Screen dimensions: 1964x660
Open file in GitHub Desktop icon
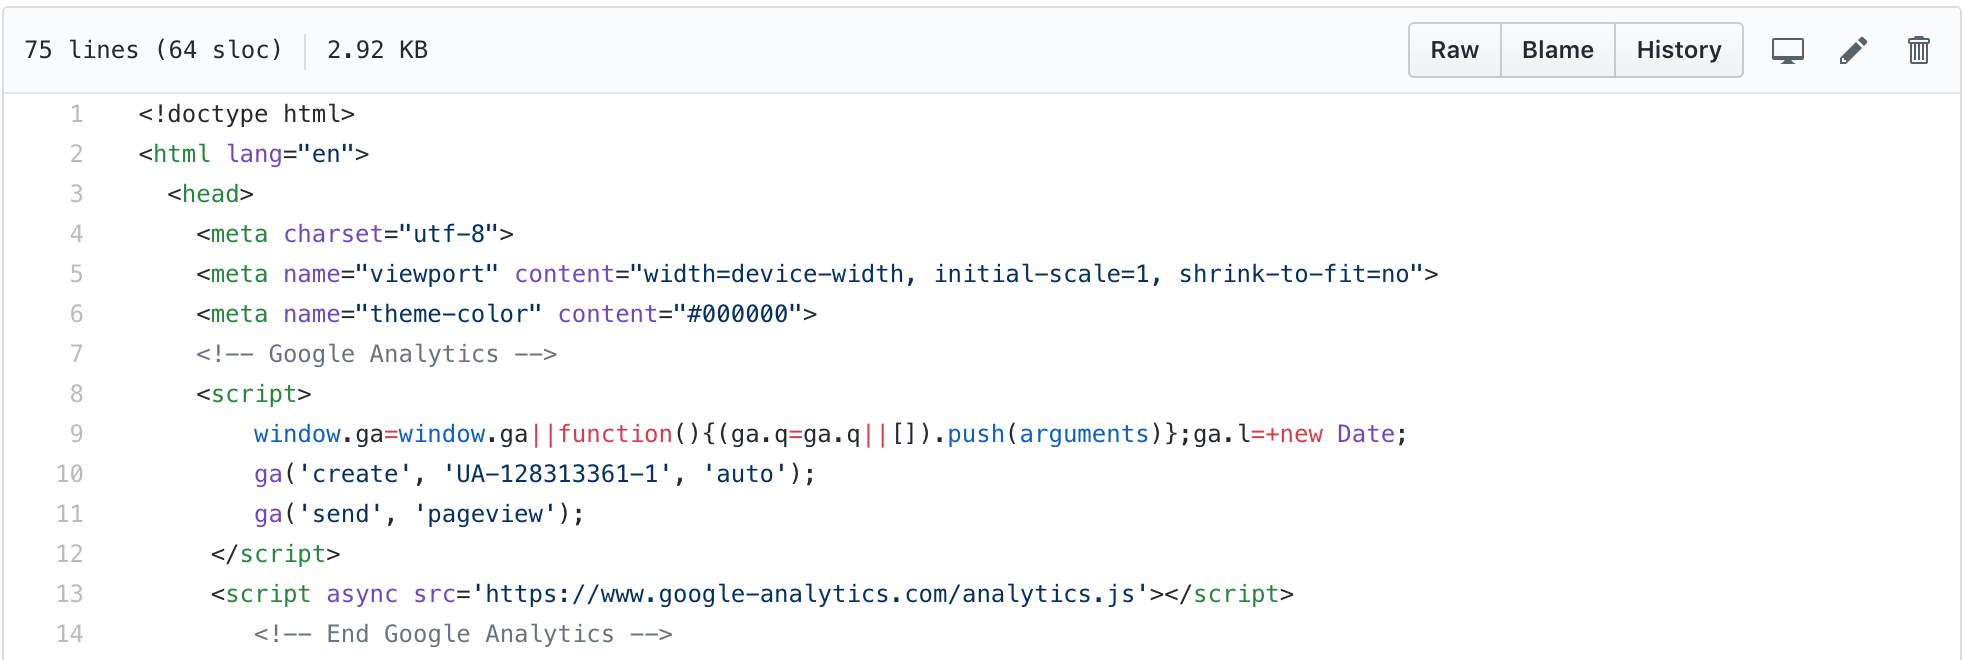pyautogui.click(x=1787, y=50)
